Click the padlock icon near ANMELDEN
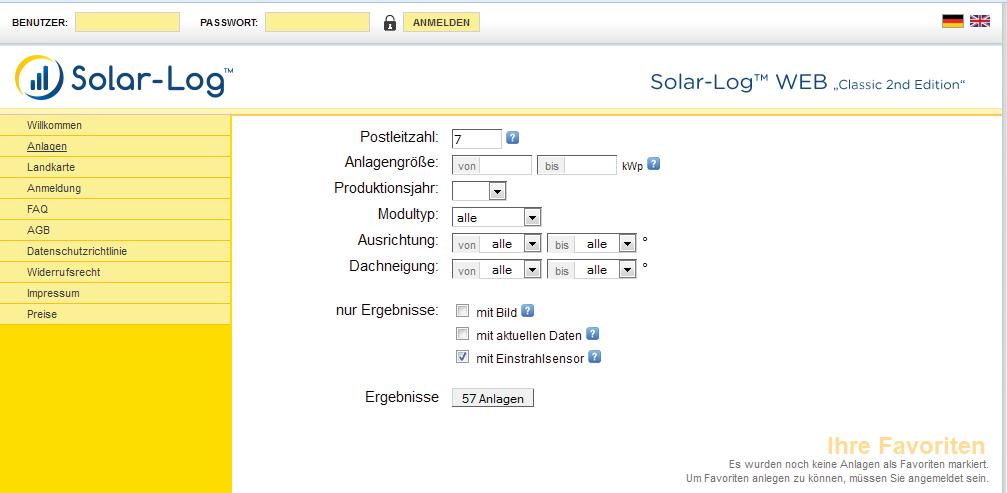This screenshot has height=493, width=1007. [390, 22]
